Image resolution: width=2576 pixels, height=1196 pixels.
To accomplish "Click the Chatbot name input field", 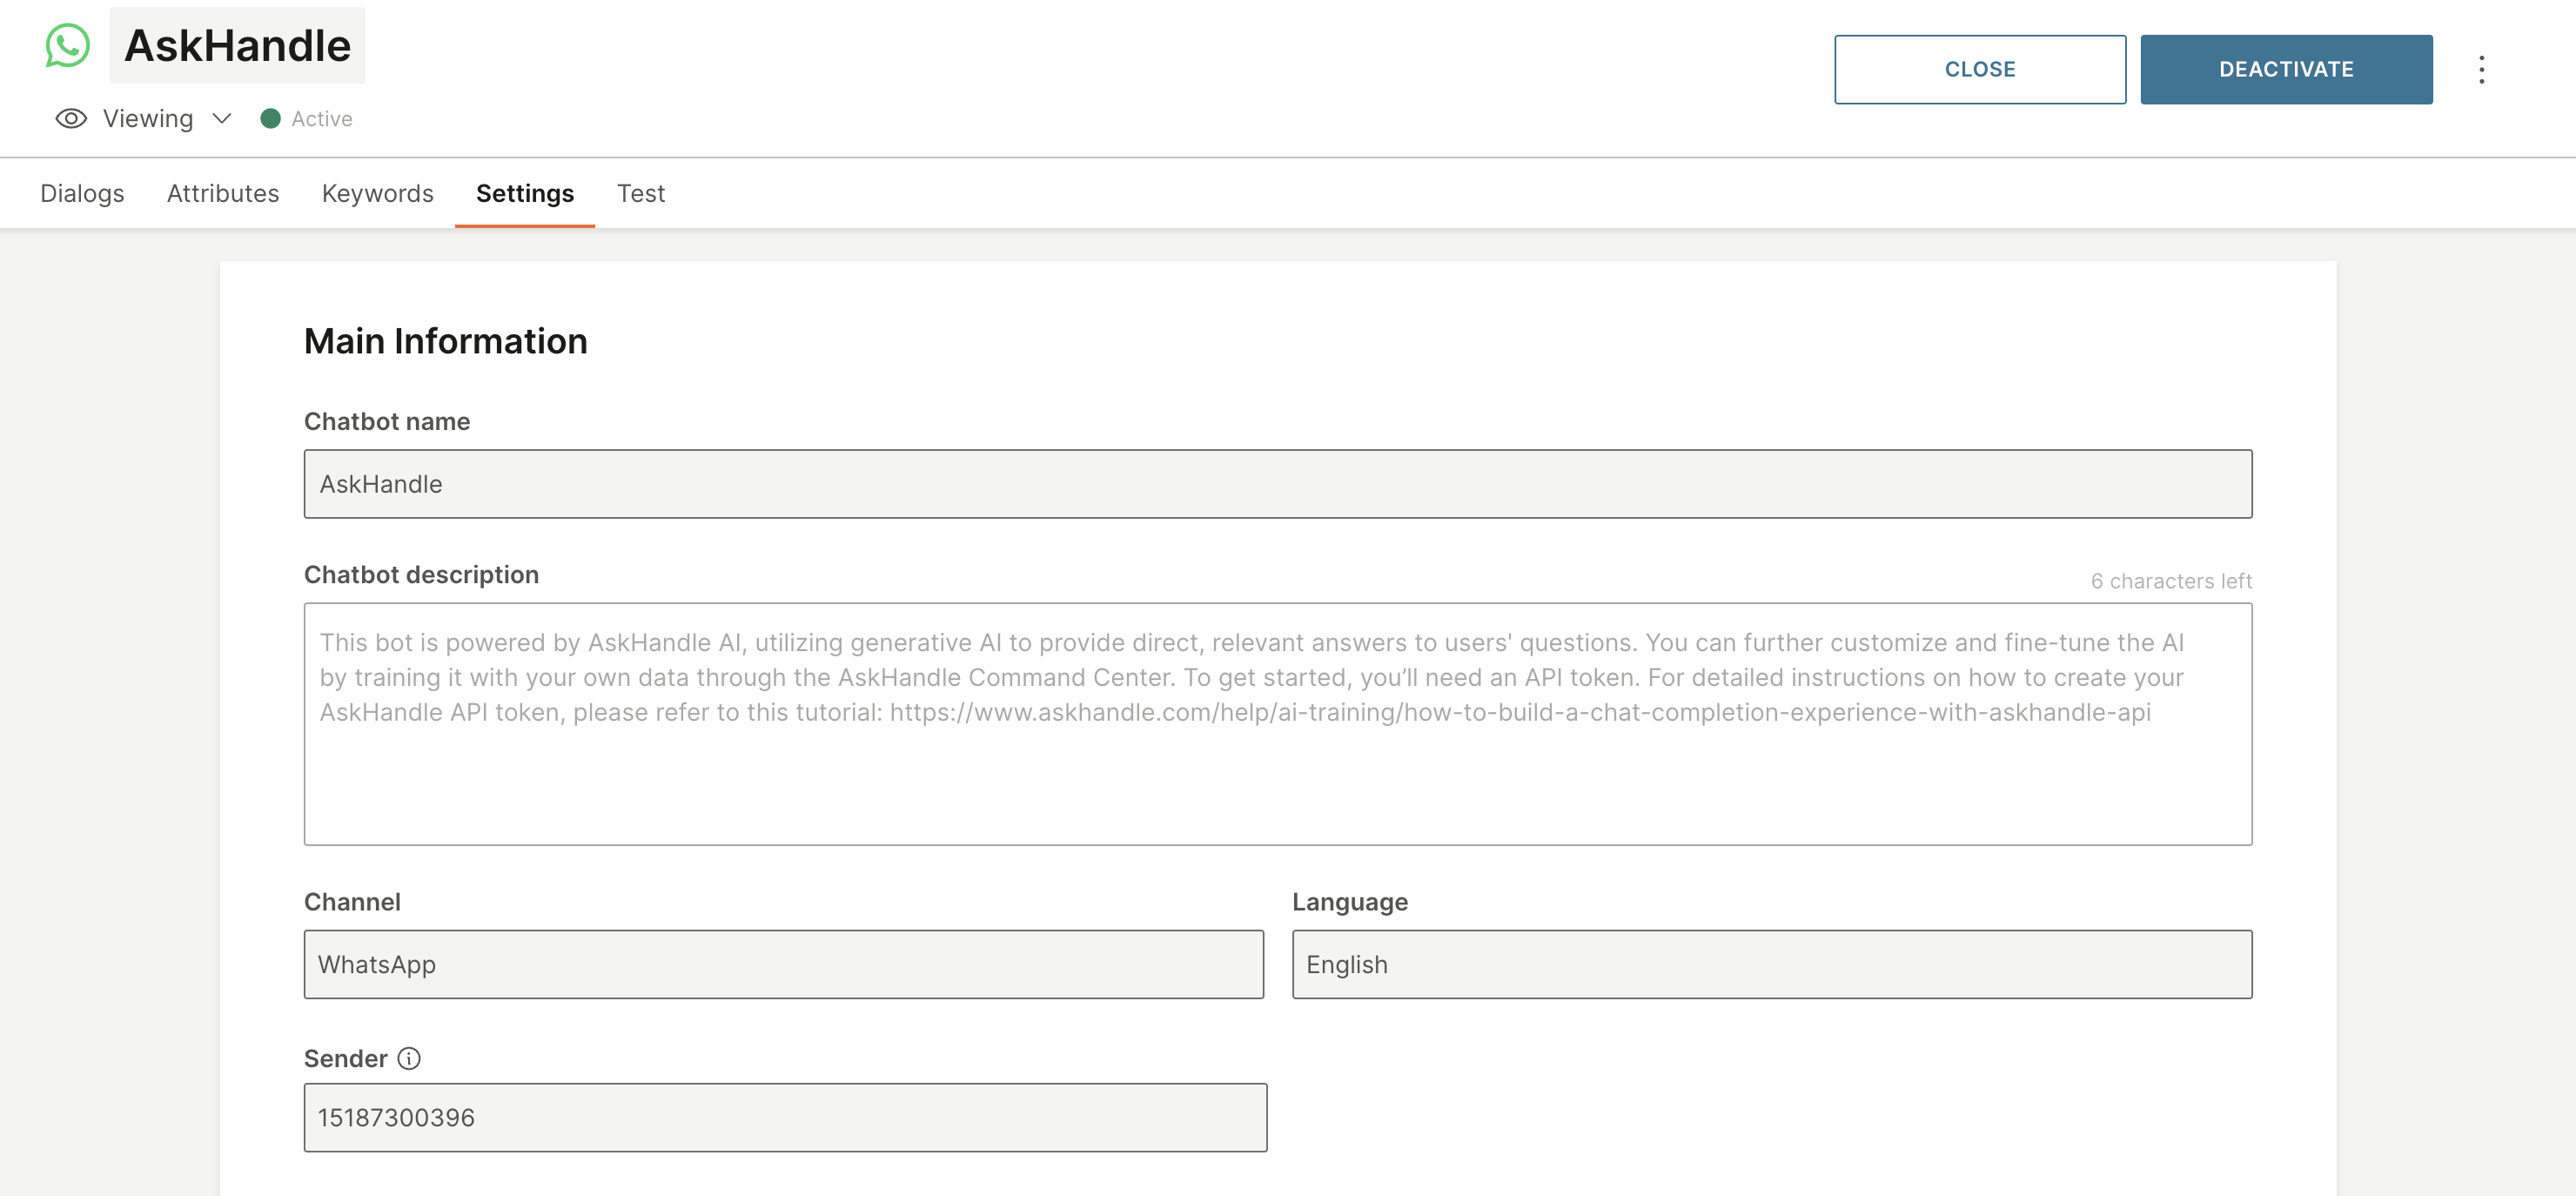I will click(1277, 484).
